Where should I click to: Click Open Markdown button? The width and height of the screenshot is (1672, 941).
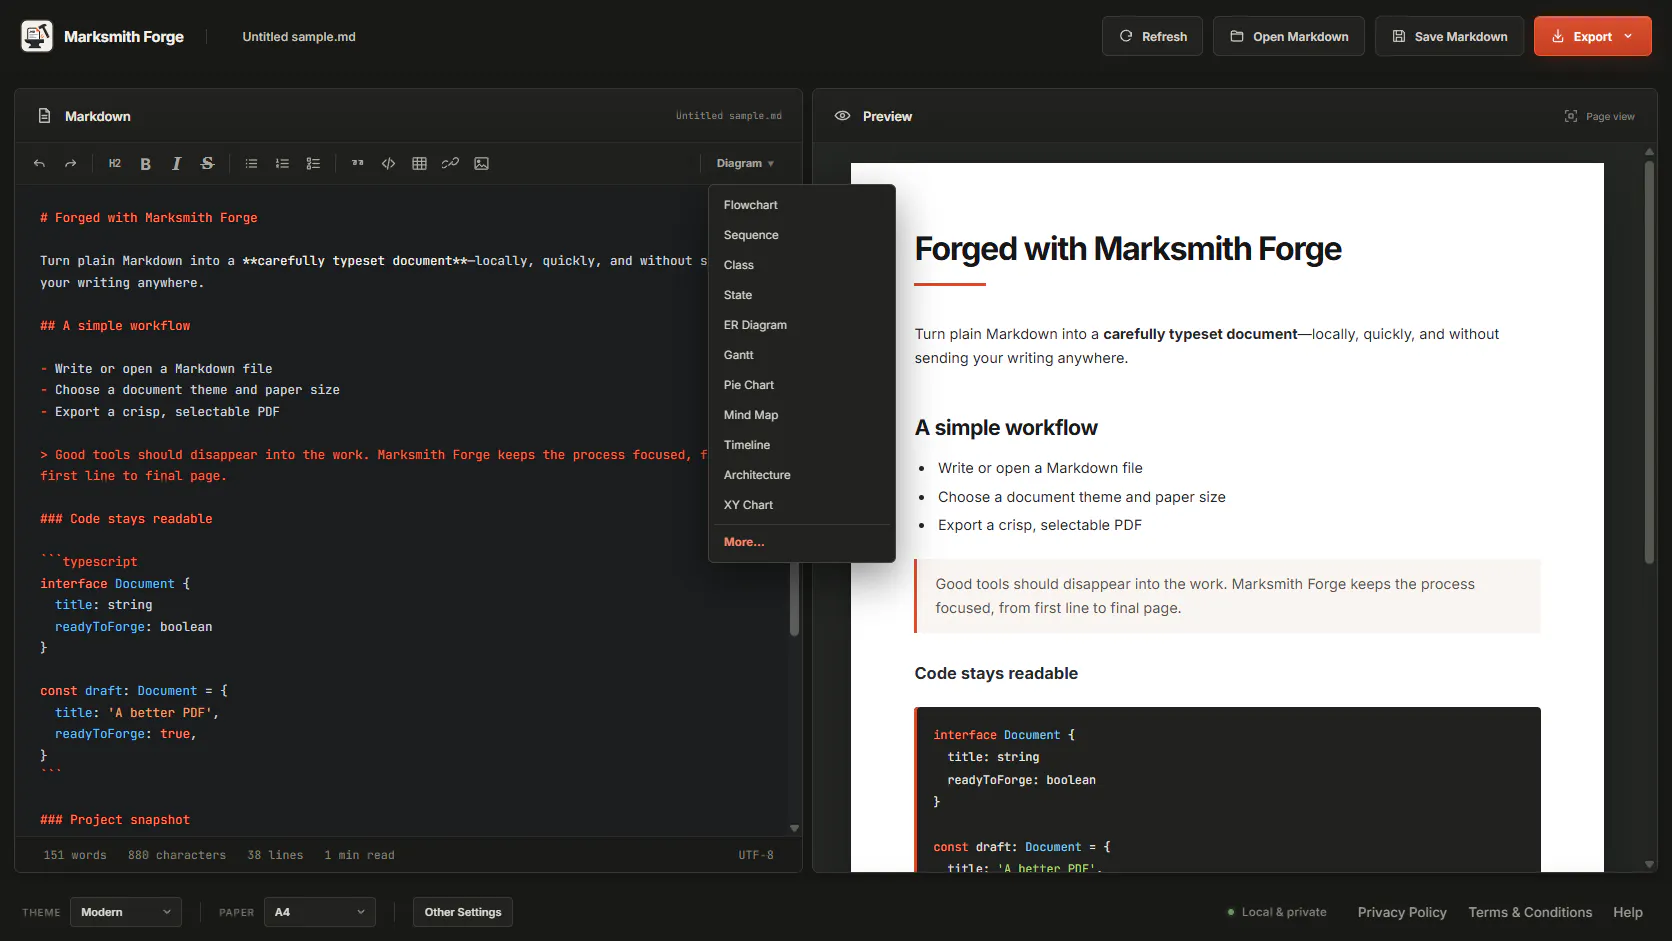pos(1289,36)
